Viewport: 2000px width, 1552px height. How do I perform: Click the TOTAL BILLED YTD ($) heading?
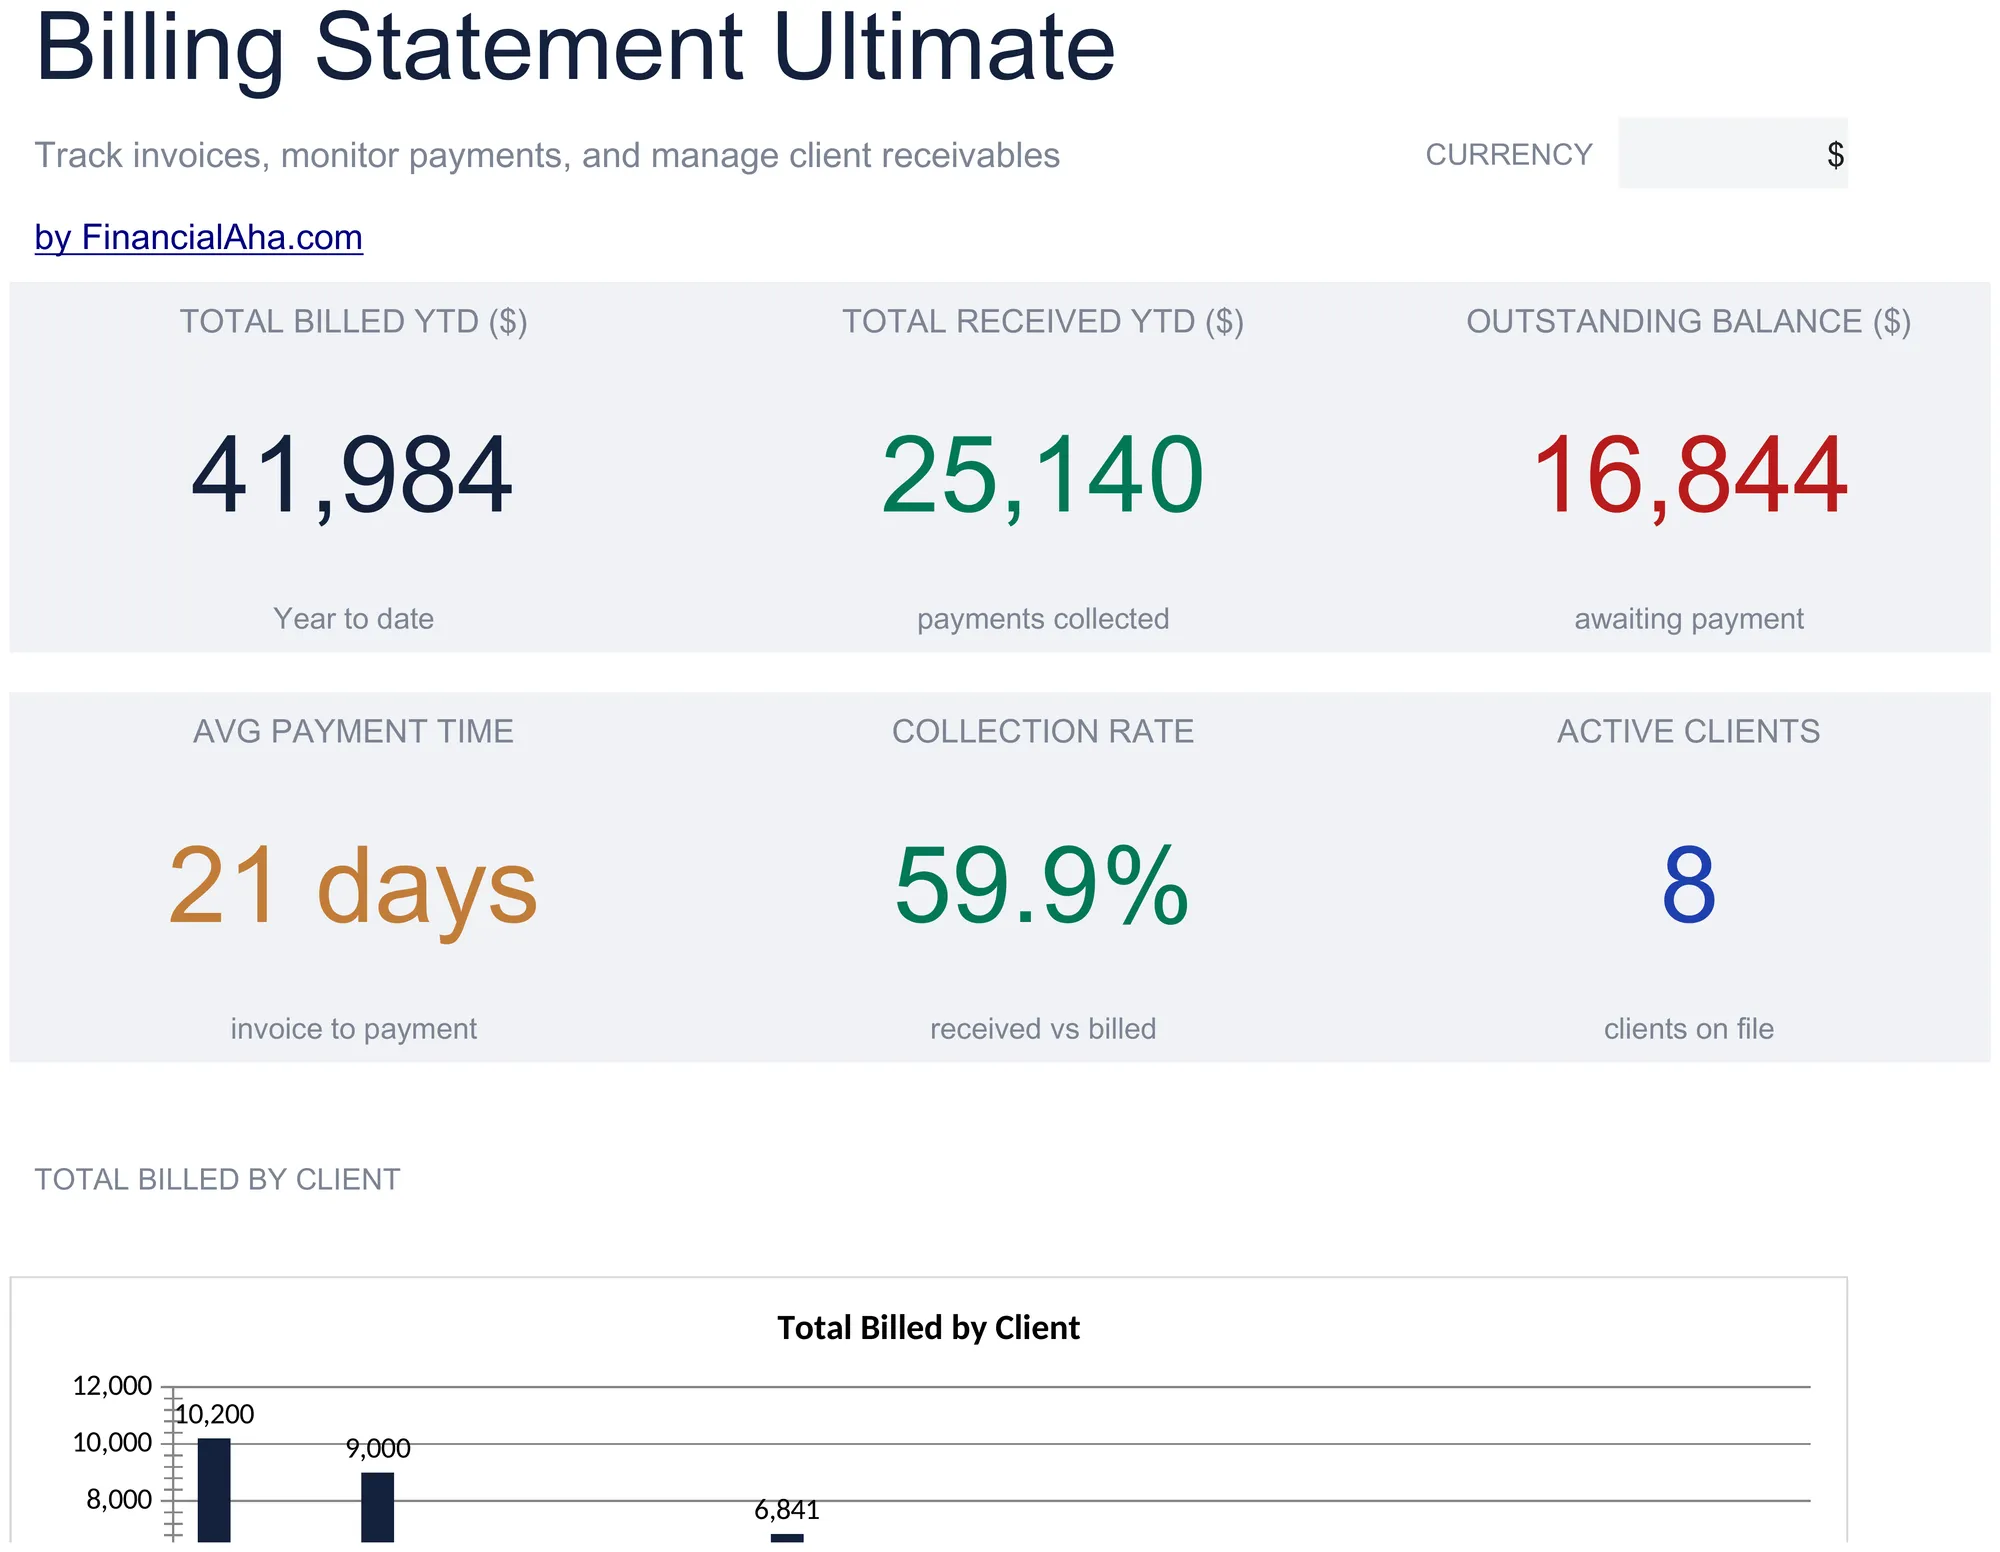[353, 322]
